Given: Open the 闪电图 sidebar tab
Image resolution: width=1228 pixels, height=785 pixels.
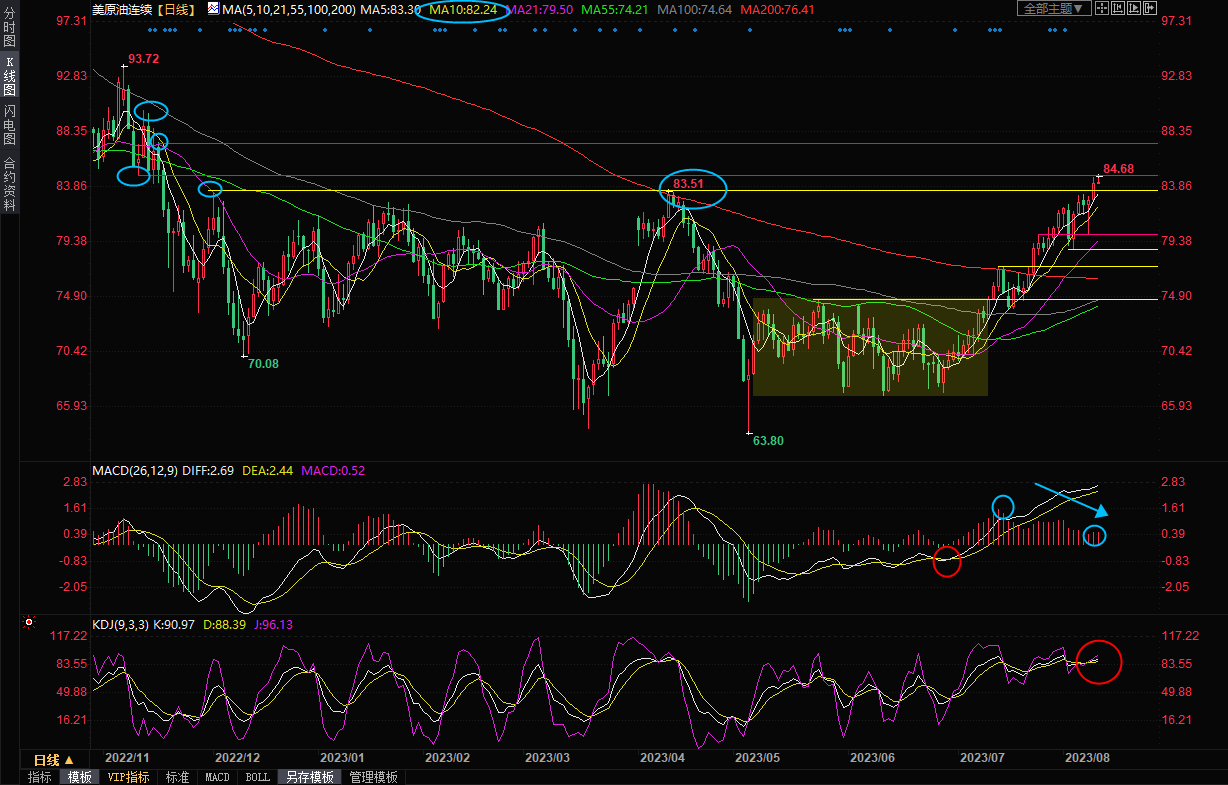Looking at the screenshot, I should coord(9,124).
